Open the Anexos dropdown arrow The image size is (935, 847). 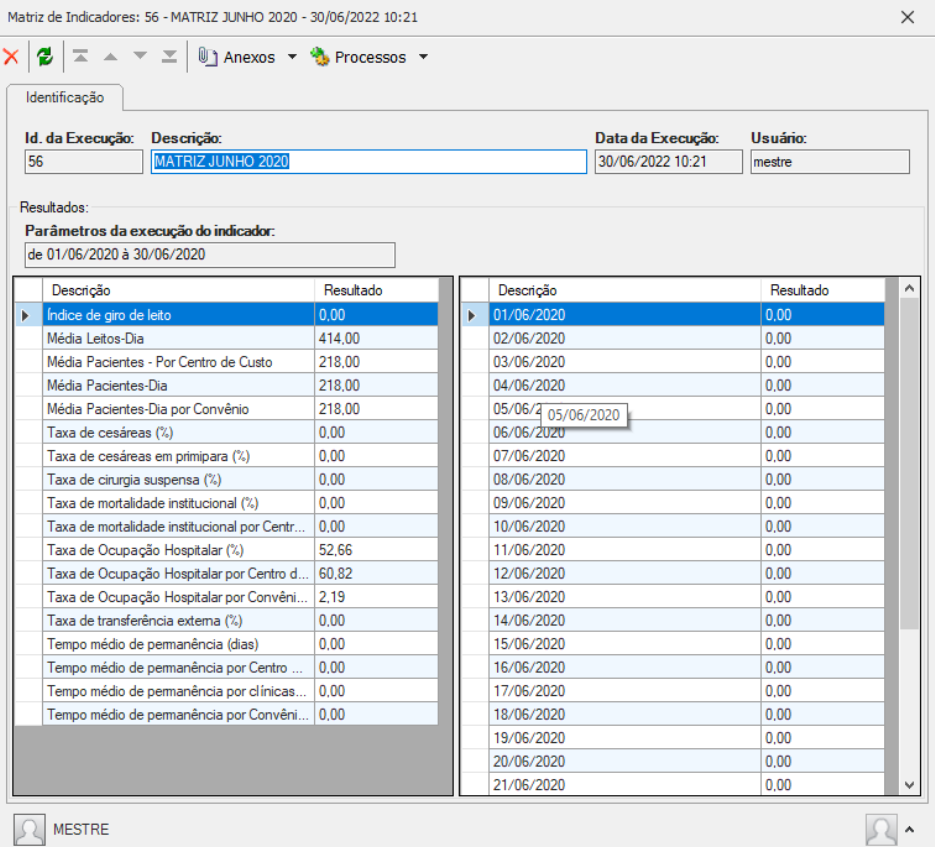pos(292,57)
